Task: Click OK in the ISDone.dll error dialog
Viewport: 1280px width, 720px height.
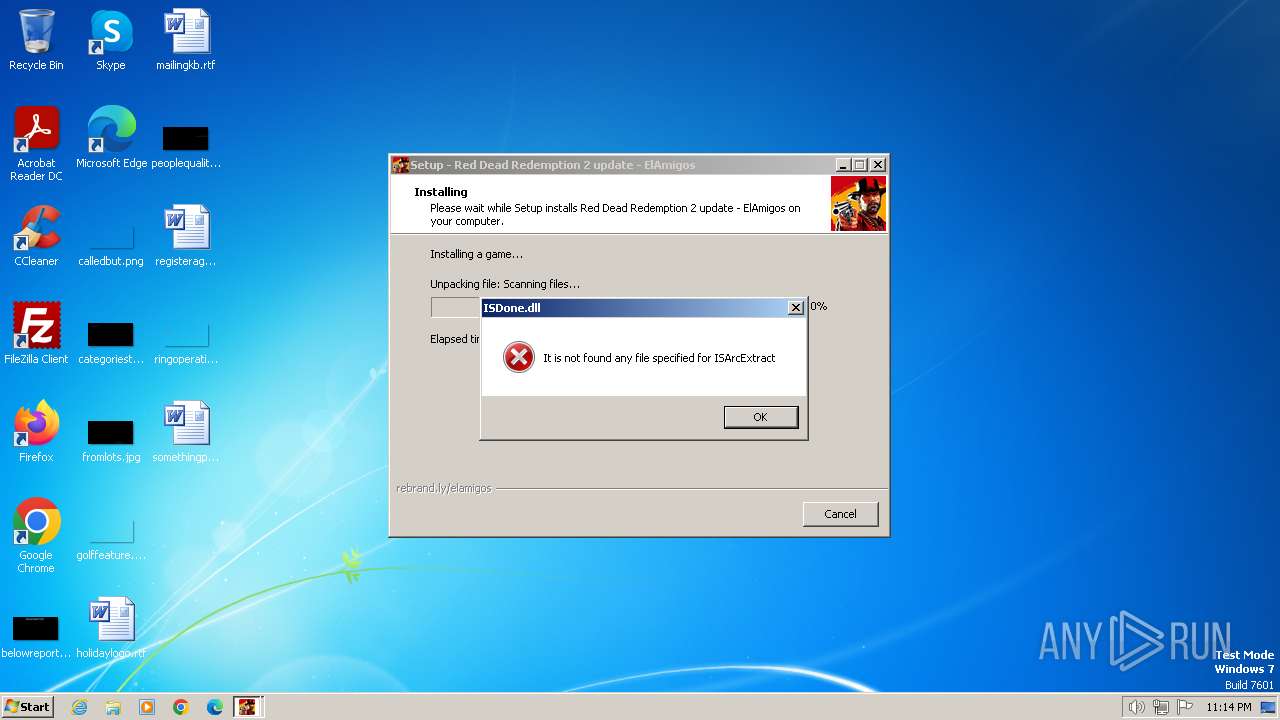Action: [x=761, y=417]
